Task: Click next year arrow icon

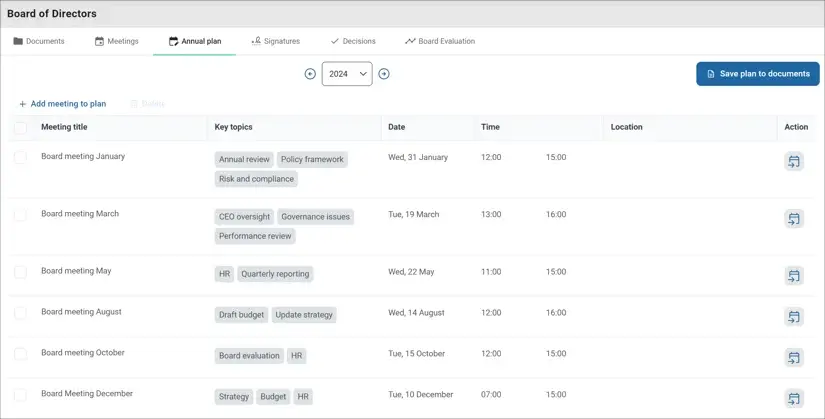Action: tap(384, 74)
